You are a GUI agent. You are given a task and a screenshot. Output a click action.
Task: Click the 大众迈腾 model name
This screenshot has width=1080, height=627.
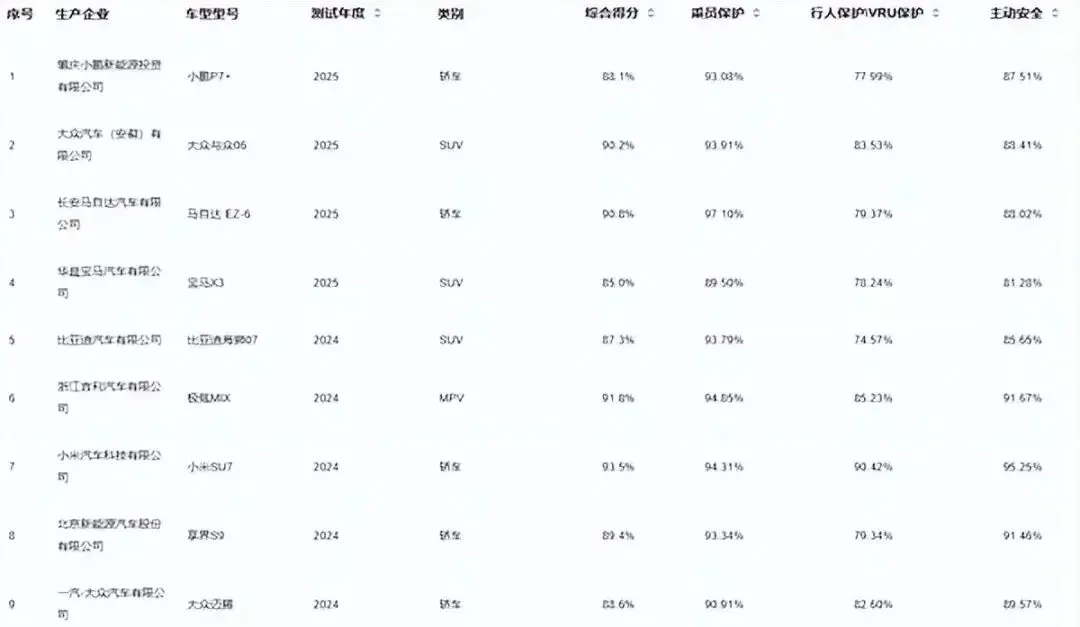(x=210, y=604)
